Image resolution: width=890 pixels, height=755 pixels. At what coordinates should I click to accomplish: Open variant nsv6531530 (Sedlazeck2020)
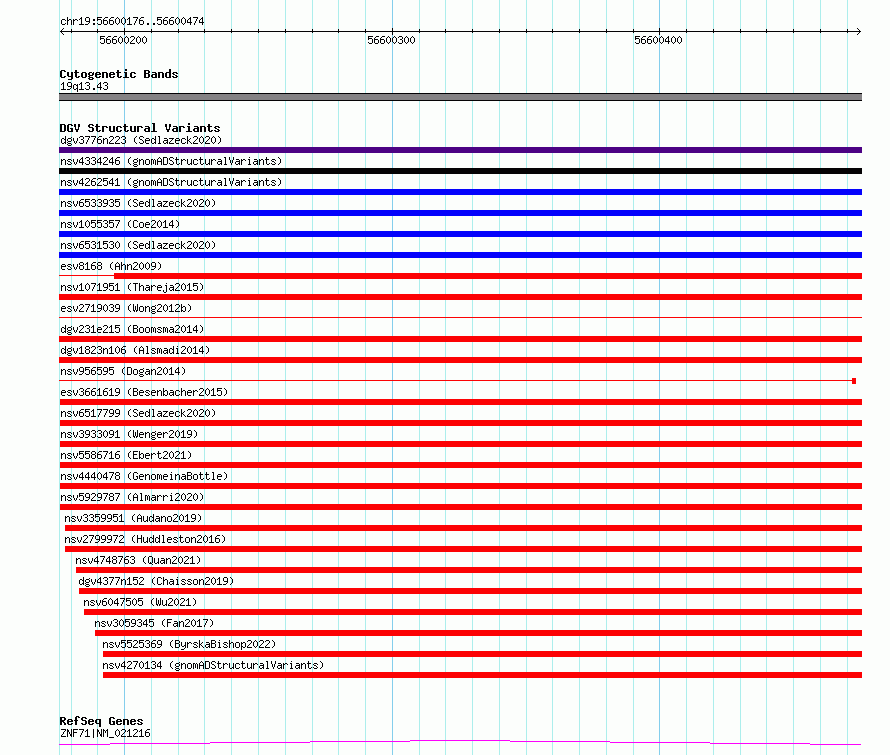pos(138,245)
